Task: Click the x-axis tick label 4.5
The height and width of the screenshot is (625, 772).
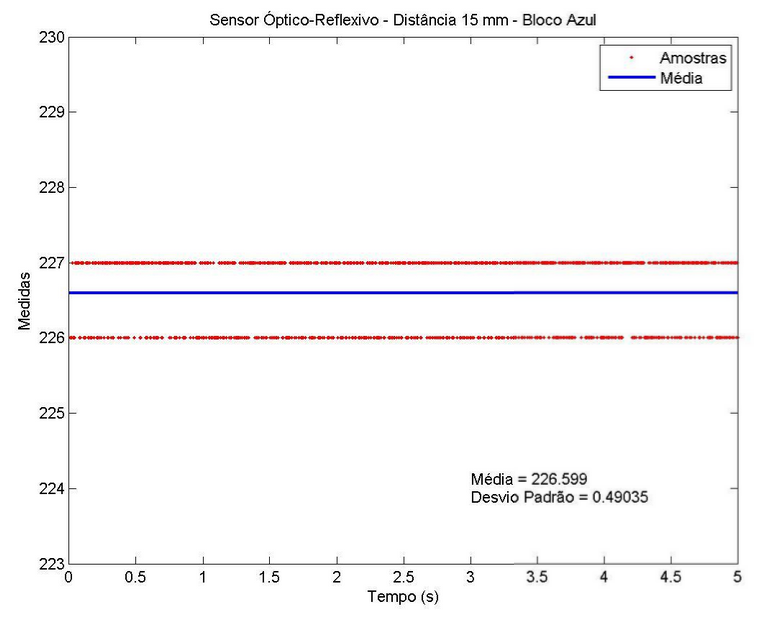Action: [671, 577]
